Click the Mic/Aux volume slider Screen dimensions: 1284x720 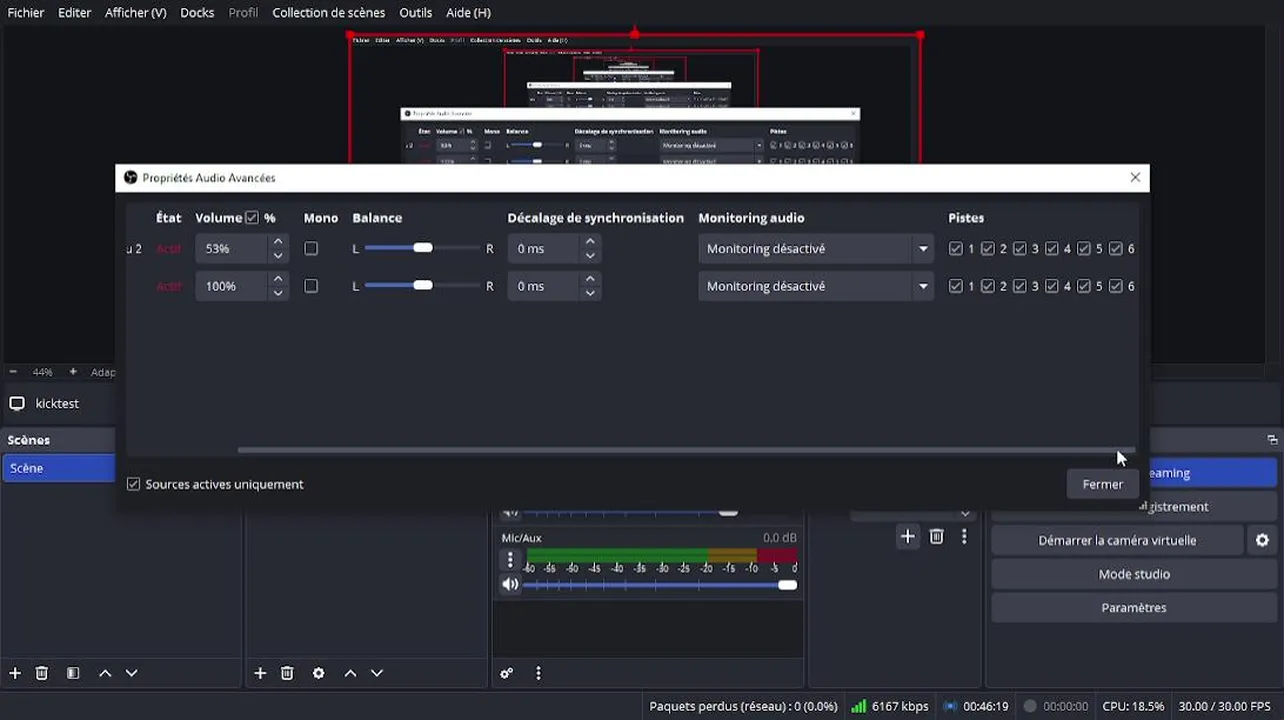(x=660, y=584)
